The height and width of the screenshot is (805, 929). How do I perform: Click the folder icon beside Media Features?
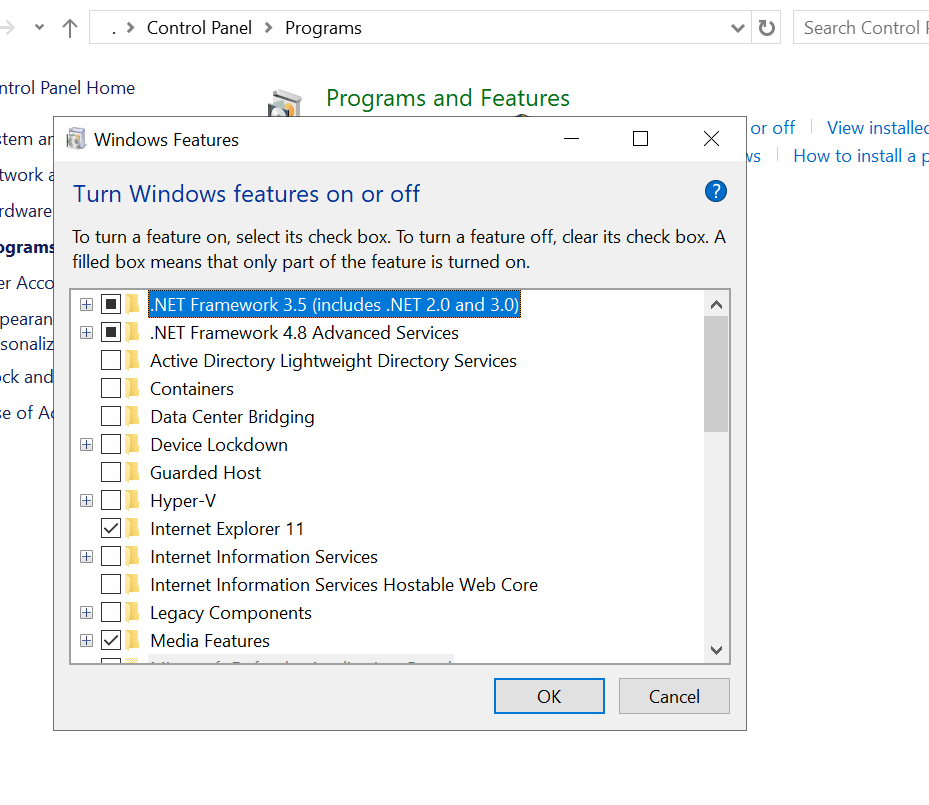(x=133, y=640)
